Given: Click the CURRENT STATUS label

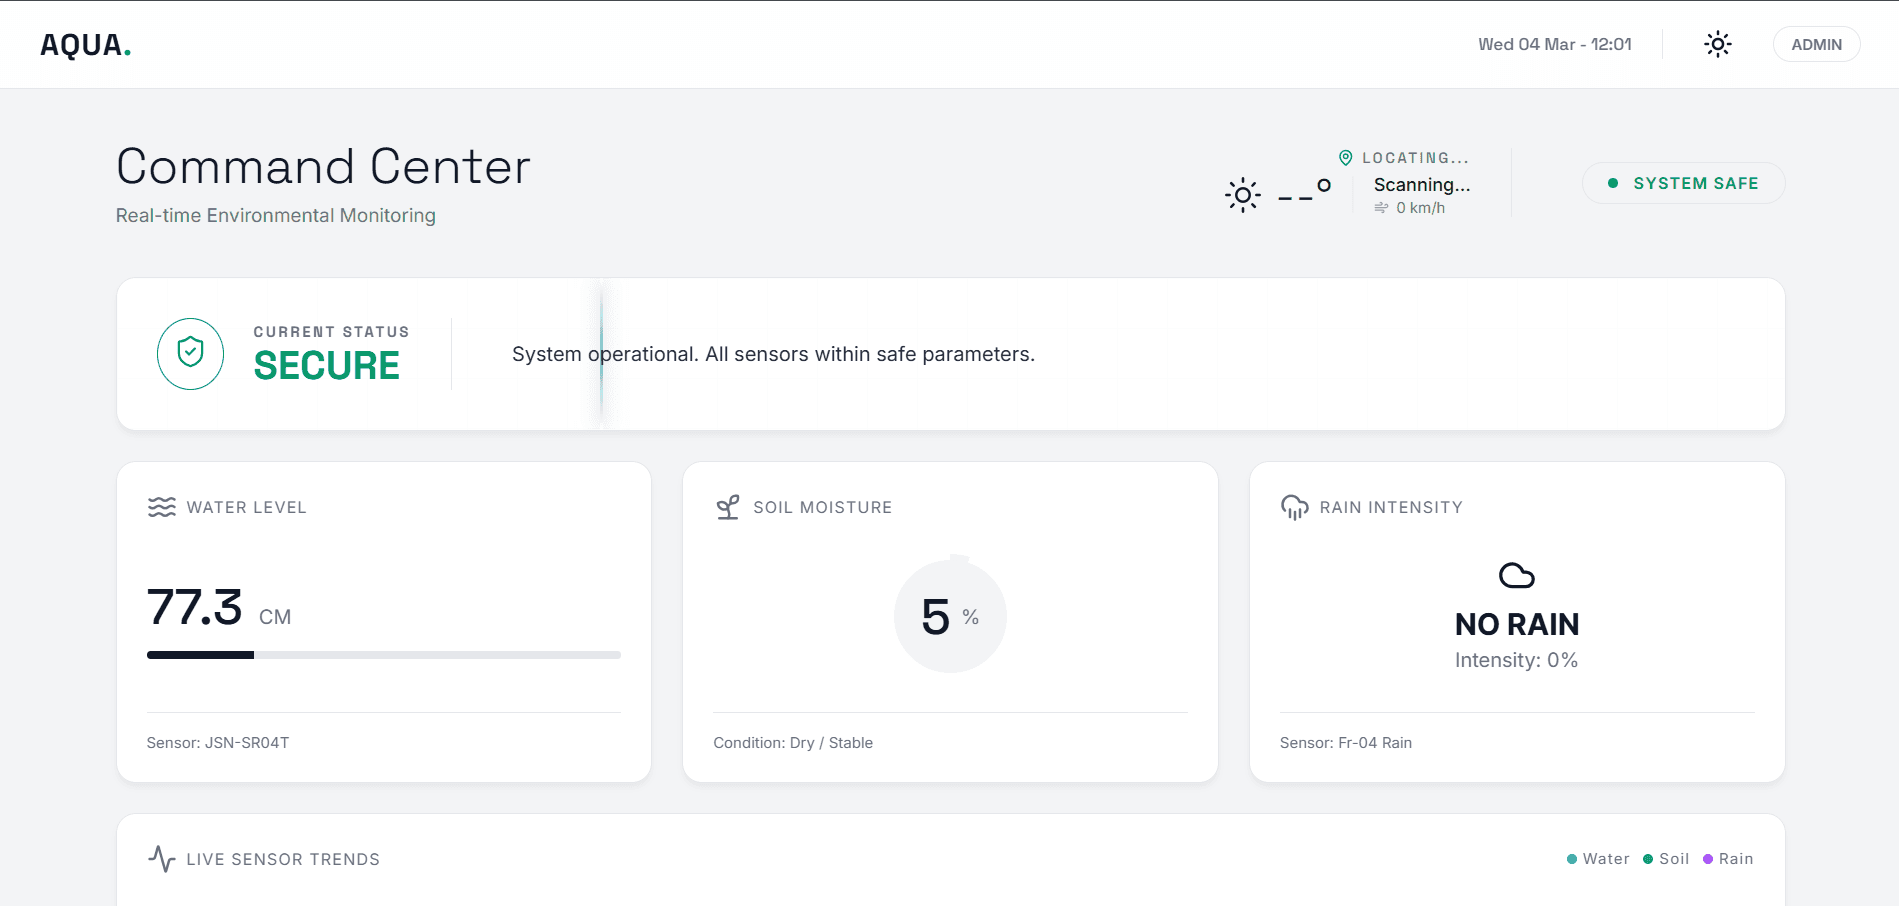Looking at the screenshot, I should 332,332.
